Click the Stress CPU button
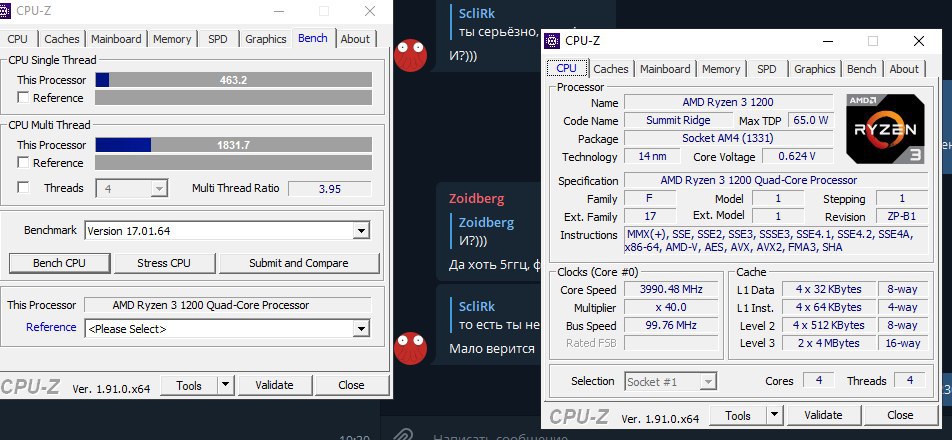Screen dimensions: 952x440 pyautogui.click(x=164, y=263)
